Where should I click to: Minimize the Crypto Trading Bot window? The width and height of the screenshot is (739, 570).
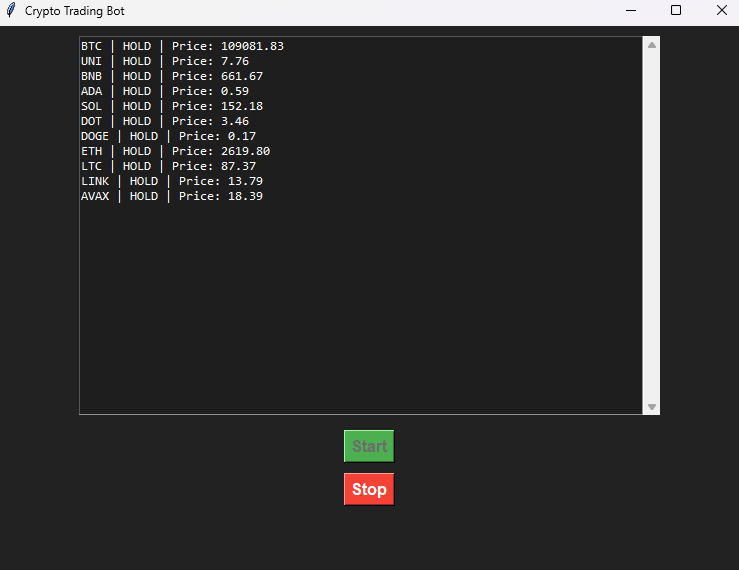pyautogui.click(x=631, y=10)
